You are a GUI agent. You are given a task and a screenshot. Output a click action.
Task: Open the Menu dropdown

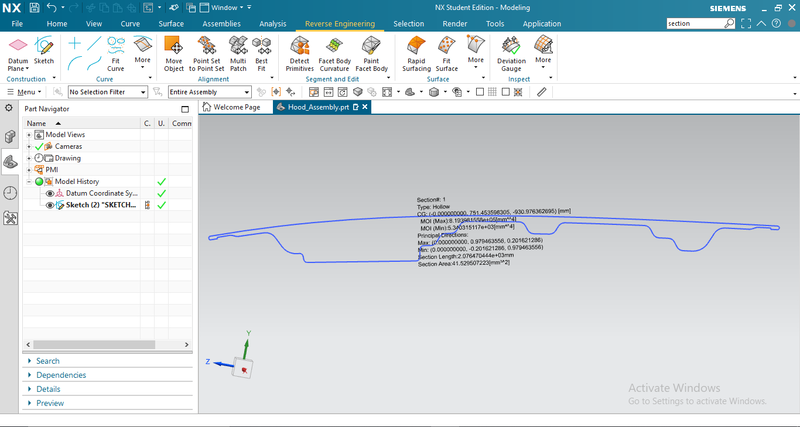(x=24, y=92)
